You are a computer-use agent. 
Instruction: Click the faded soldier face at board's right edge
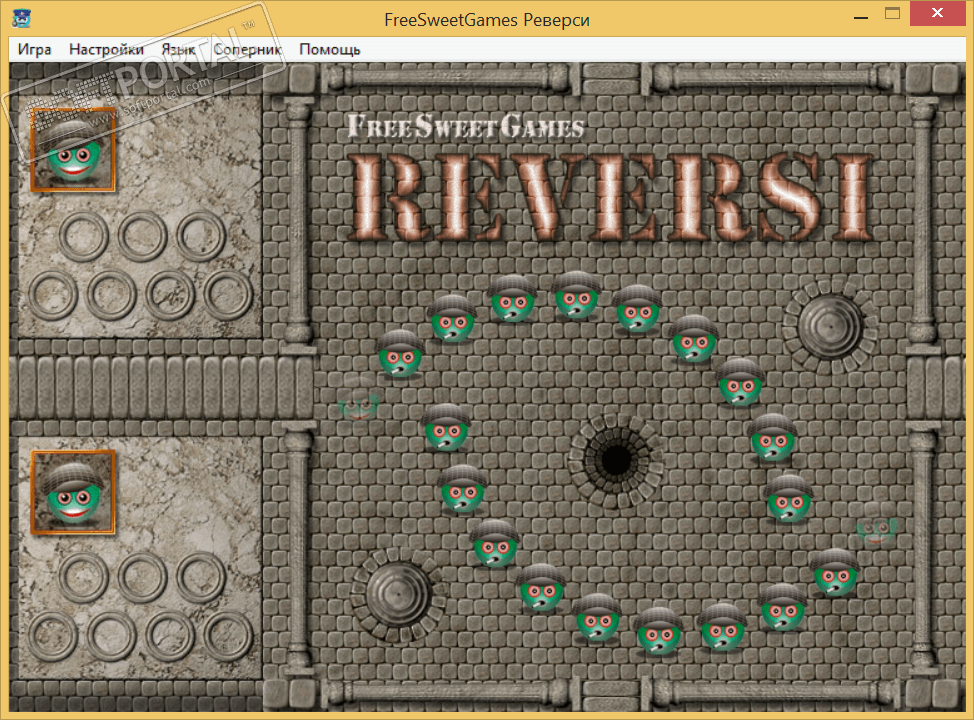tap(876, 525)
